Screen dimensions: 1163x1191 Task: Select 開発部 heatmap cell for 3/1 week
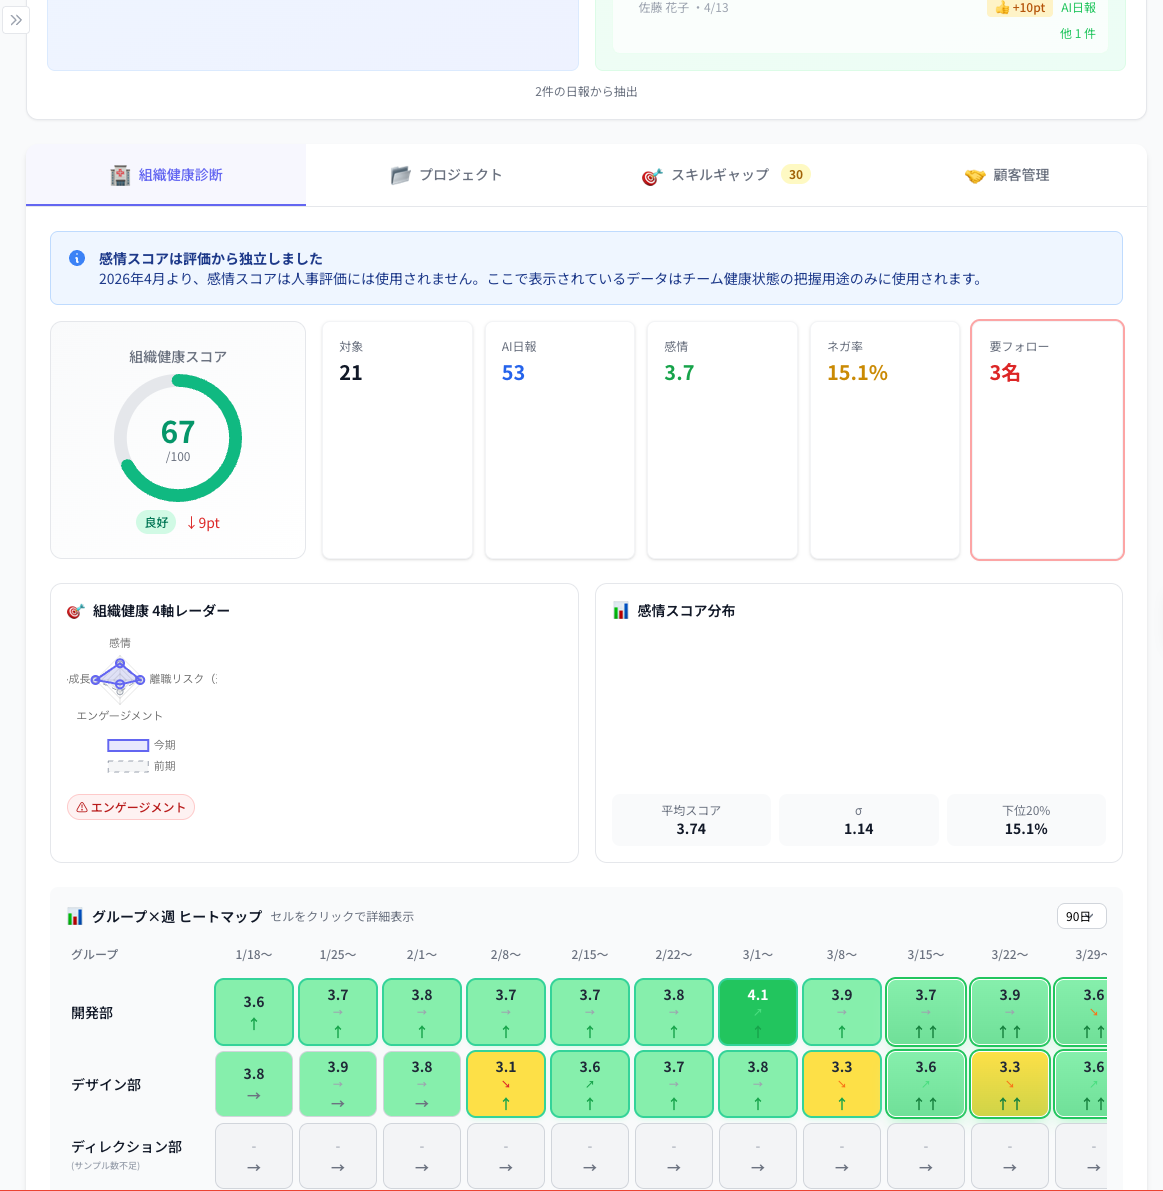(x=758, y=1012)
